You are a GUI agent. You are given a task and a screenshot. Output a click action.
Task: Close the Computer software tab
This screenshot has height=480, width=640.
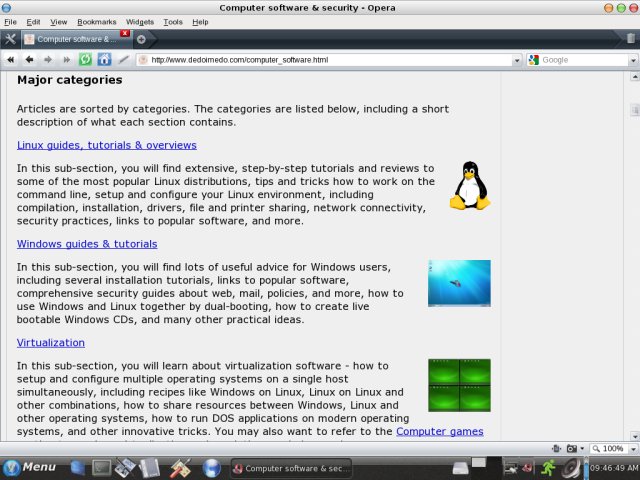pyautogui.click(x=125, y=33)
